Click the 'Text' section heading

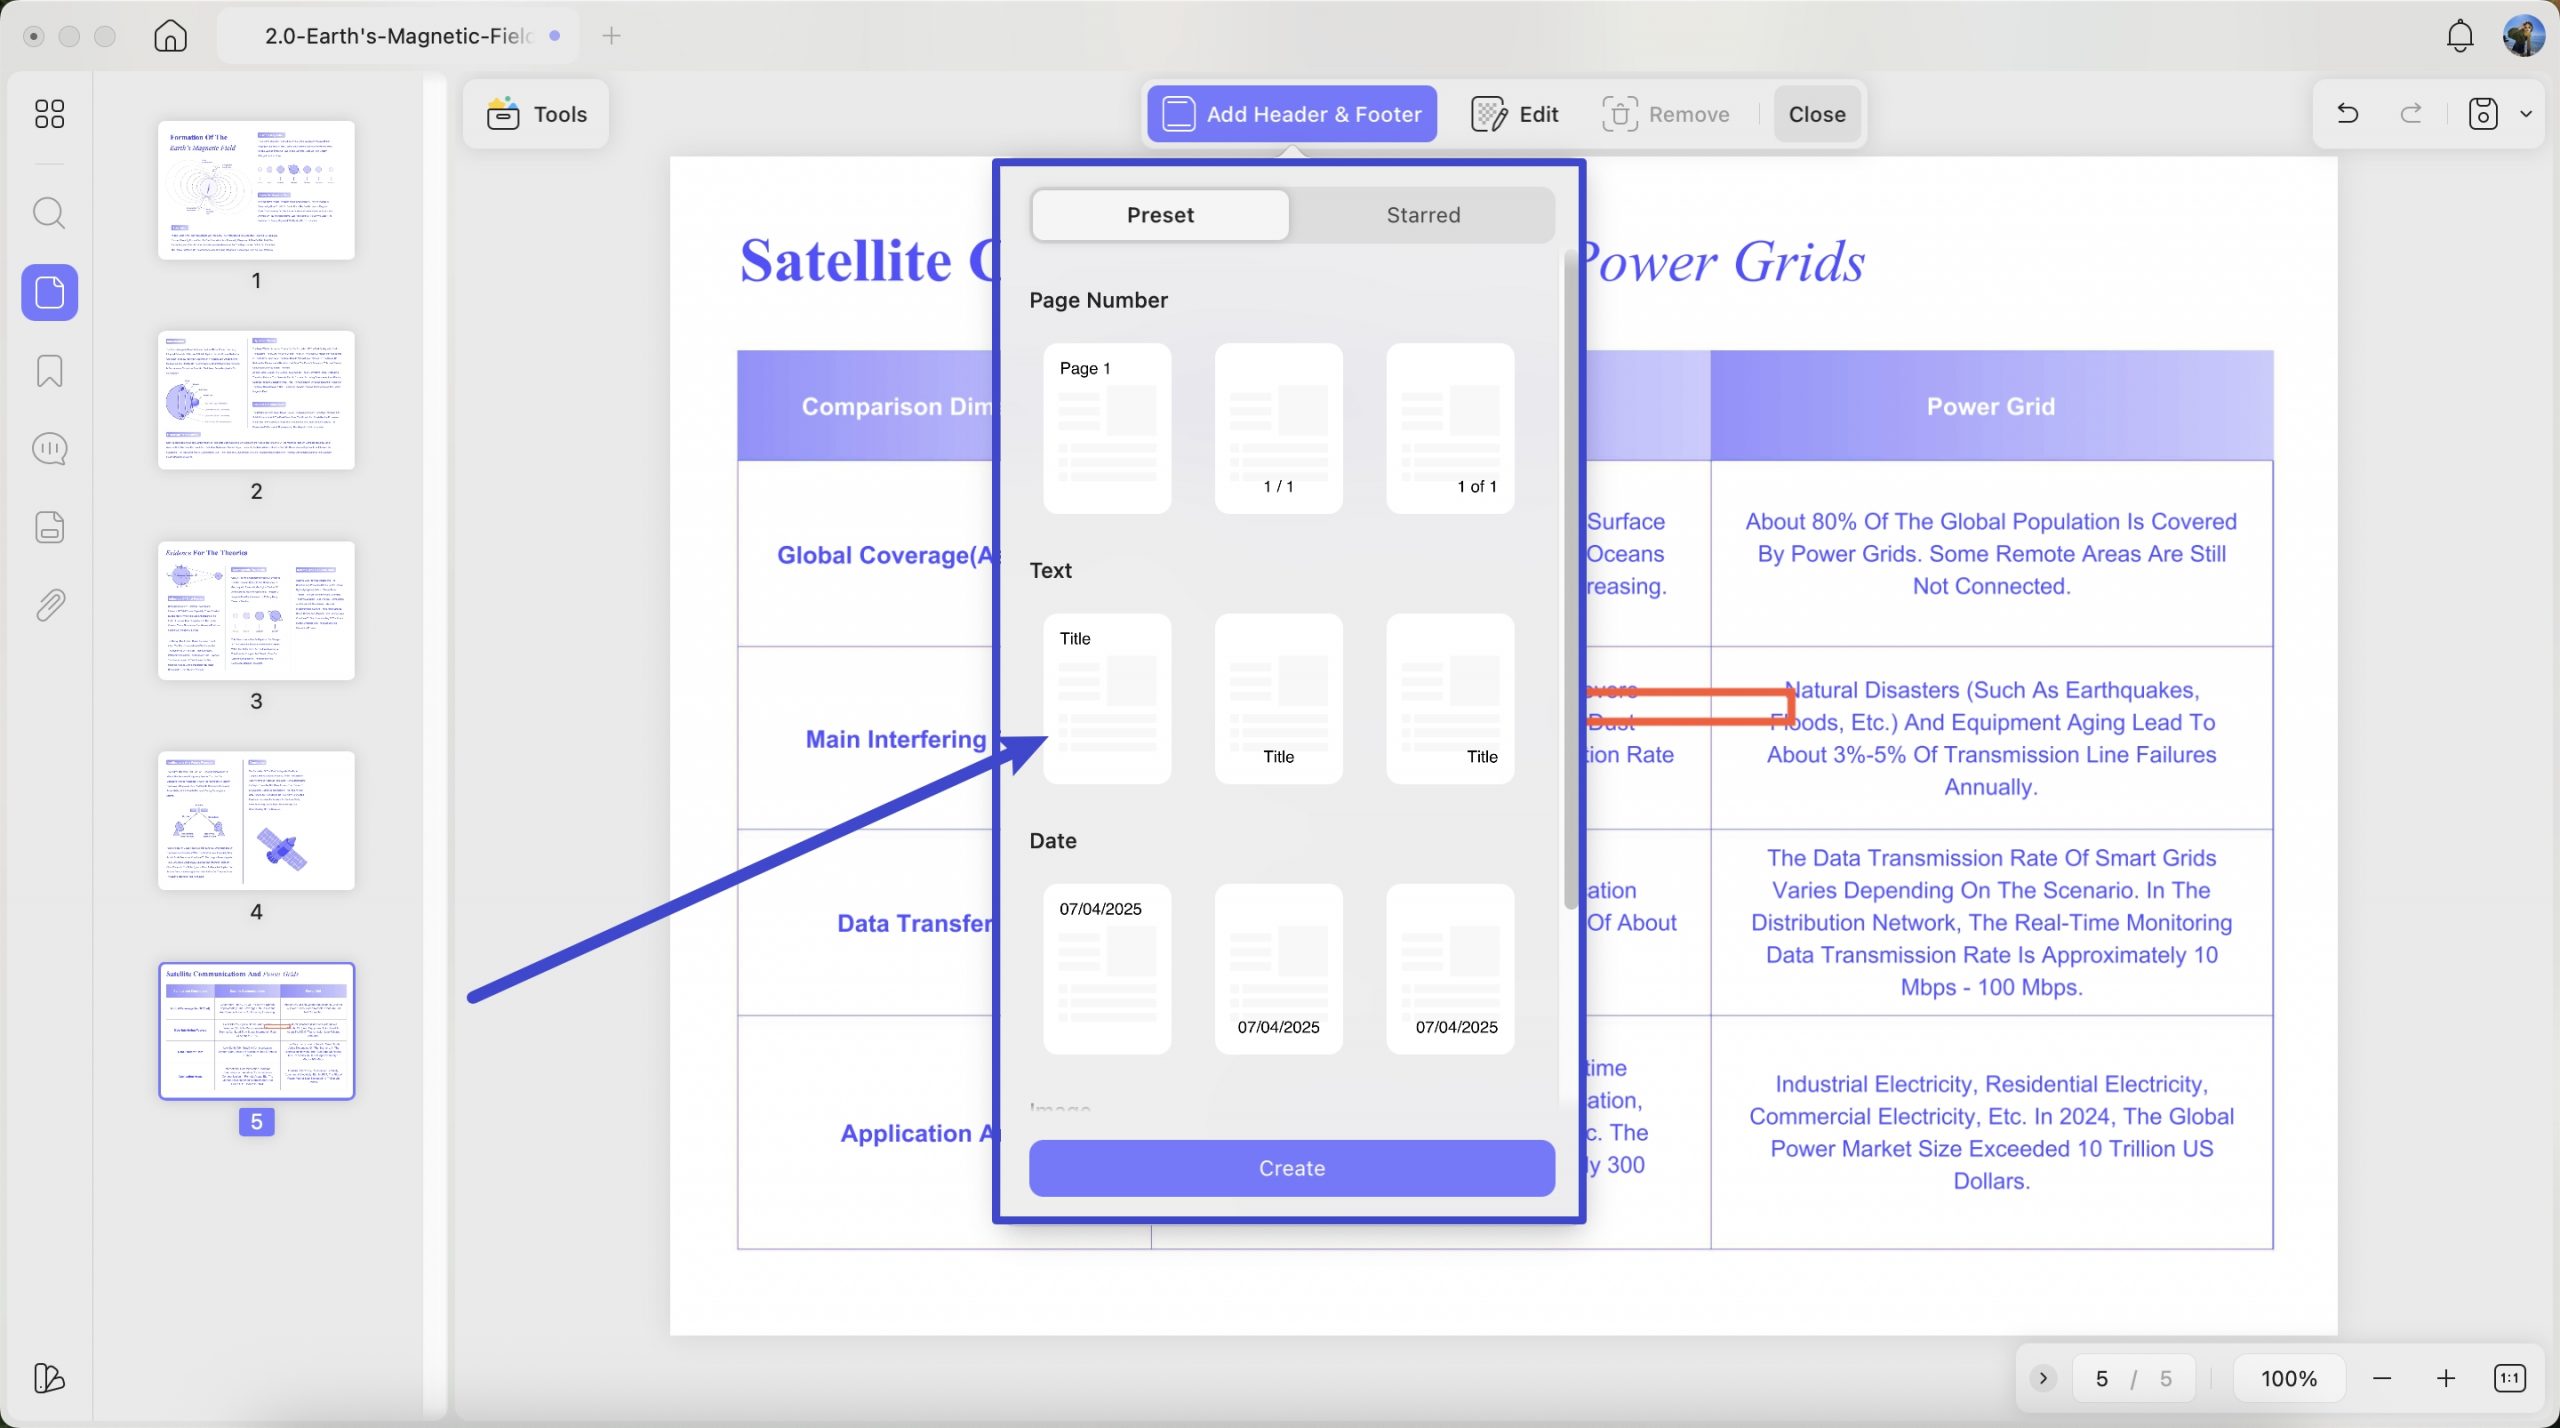1050,570
